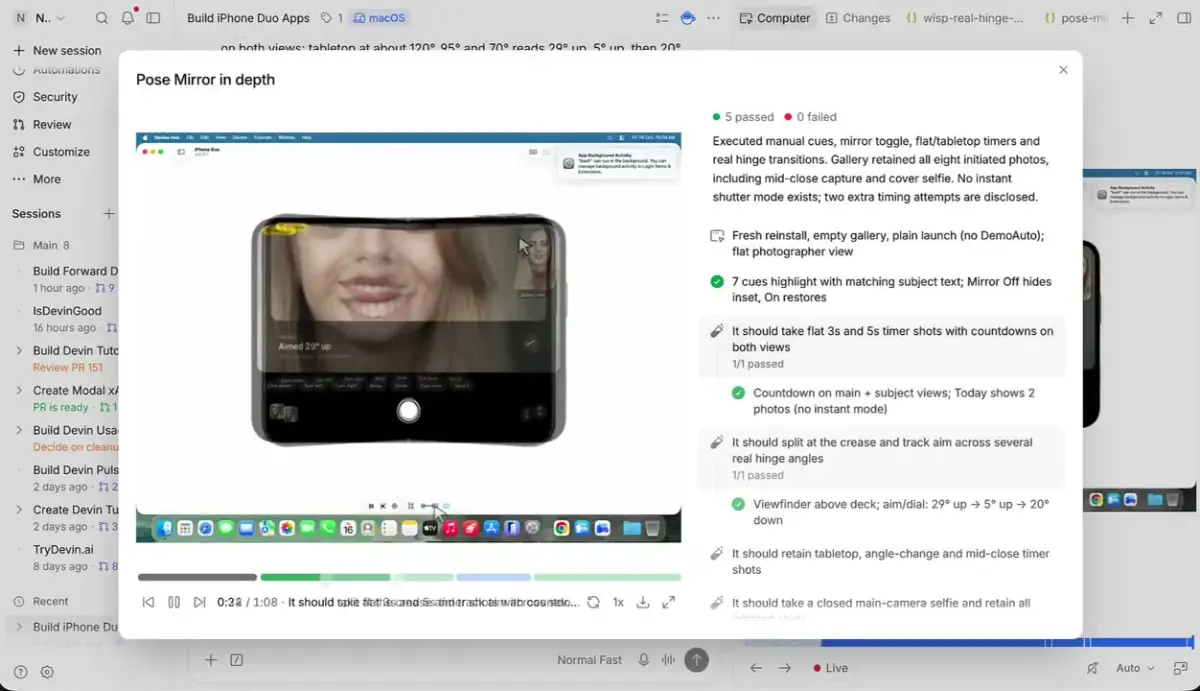Expand the Create Modal session row
The image size is (1200, 691).
click(x=19, y=391)
